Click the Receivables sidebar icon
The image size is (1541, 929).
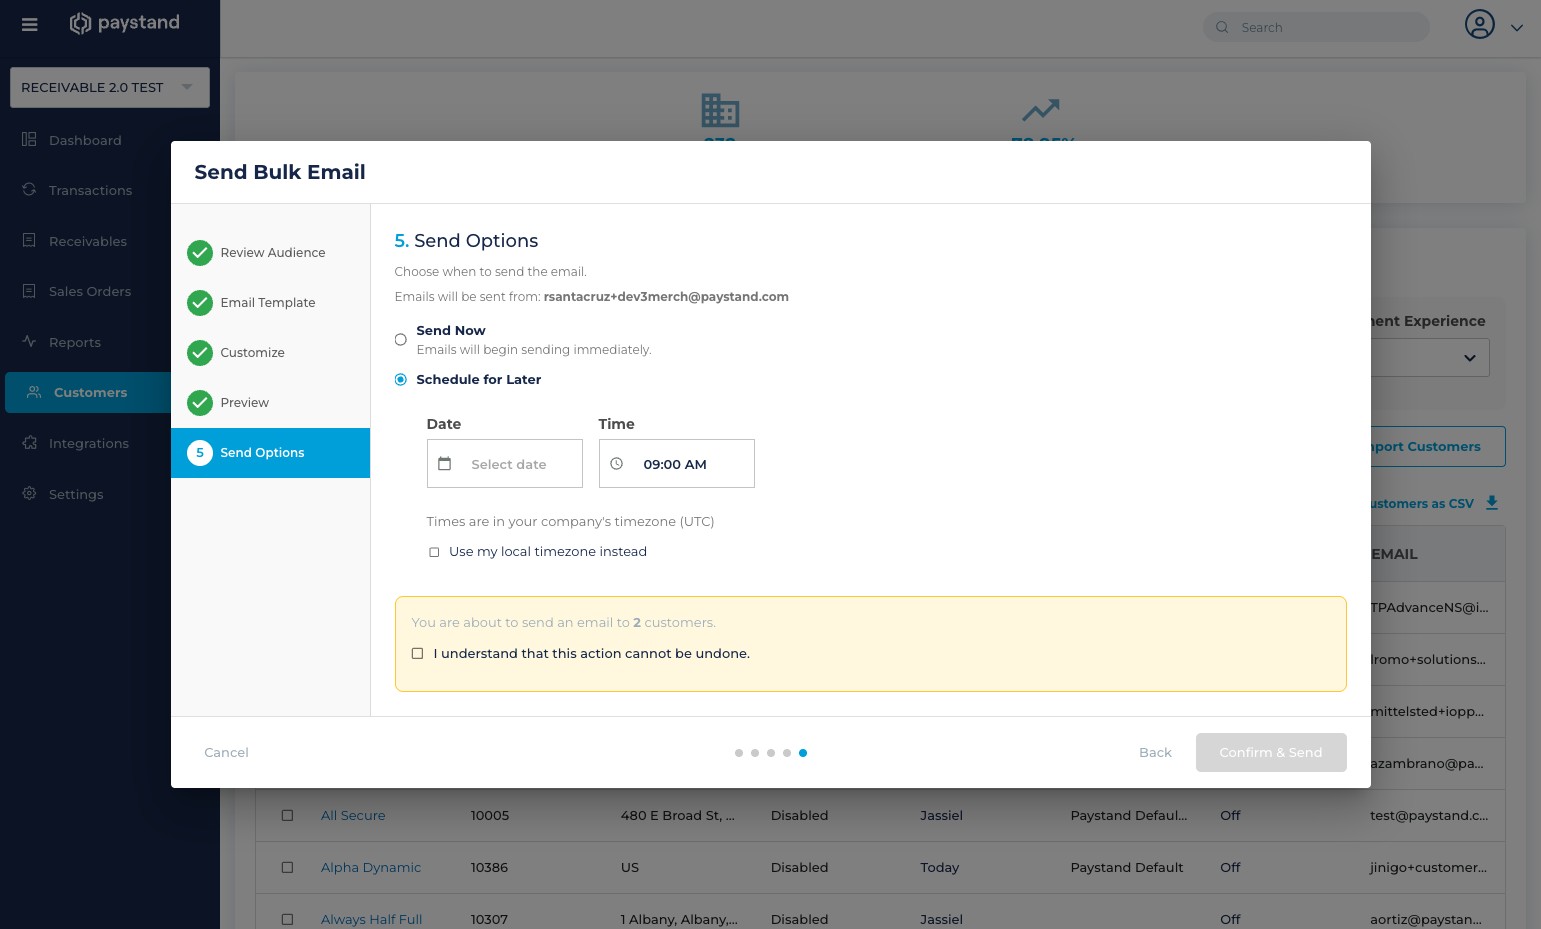click(29, 240)
